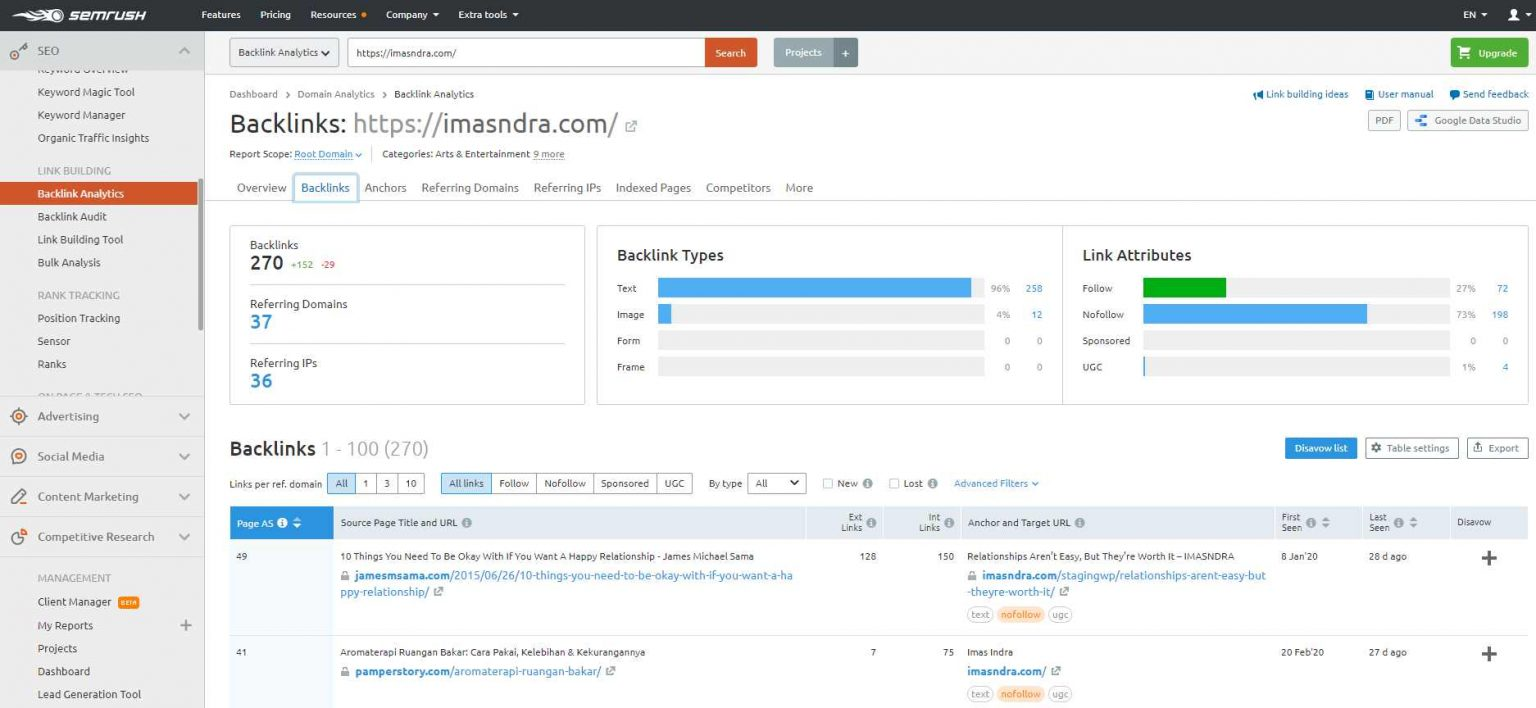Click the Int Links info icon
Image resolution: width=1536 pixels, height=708 pixels.
tap(950, 523)
